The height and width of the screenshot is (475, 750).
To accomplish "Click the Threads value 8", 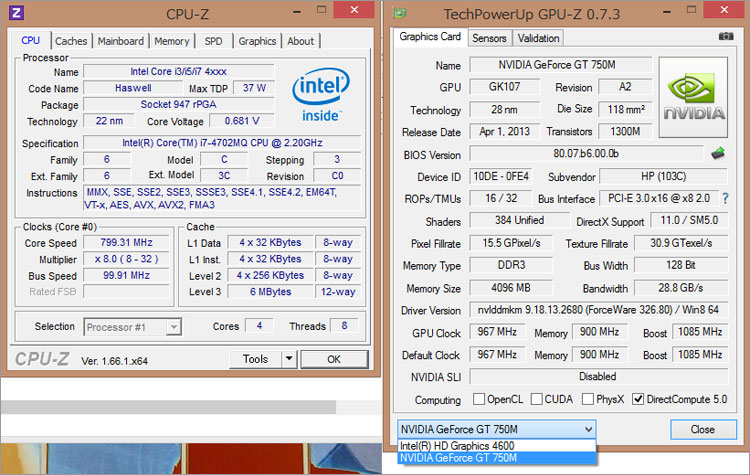I will [x=344, y=326].
